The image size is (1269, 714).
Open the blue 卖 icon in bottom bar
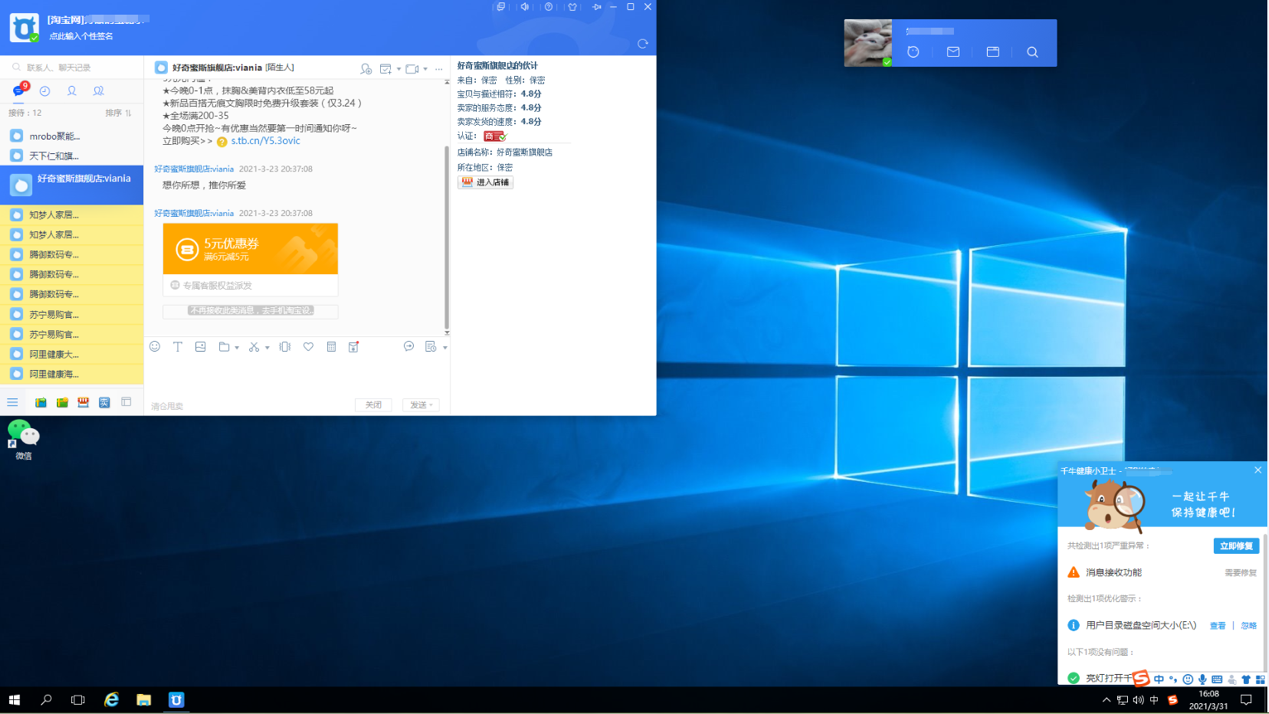(104, 402)
